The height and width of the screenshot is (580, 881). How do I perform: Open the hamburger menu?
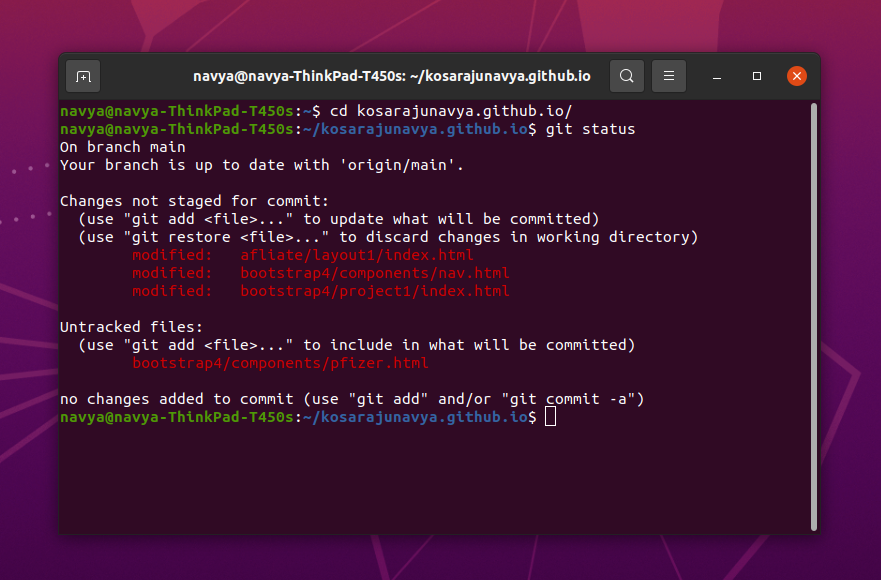pos(668,75)
